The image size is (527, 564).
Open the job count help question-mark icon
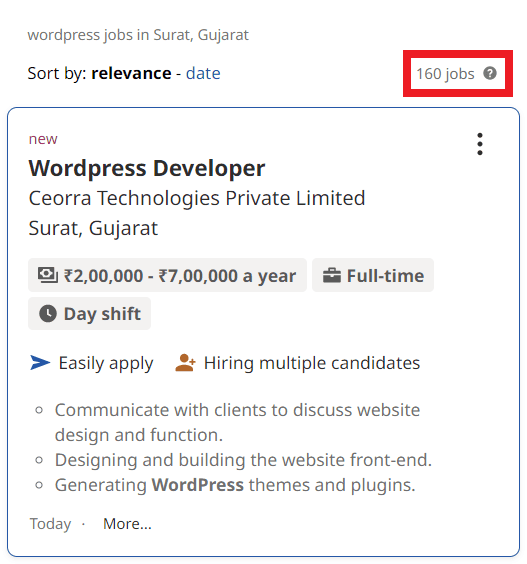(x=490, y=73)
